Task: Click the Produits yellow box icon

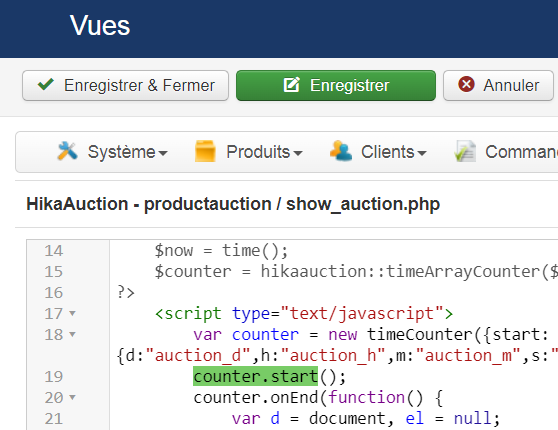Action: pos(205,151)
